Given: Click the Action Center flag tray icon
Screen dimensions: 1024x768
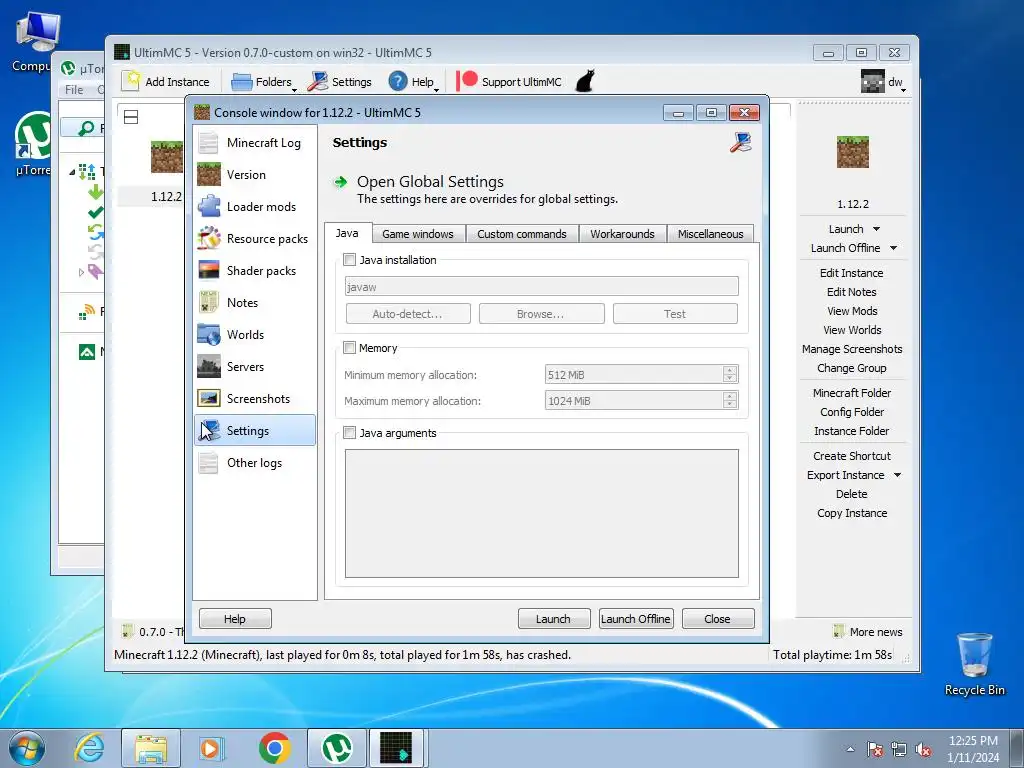Looking at the screenshot, I should coord(875,749).
